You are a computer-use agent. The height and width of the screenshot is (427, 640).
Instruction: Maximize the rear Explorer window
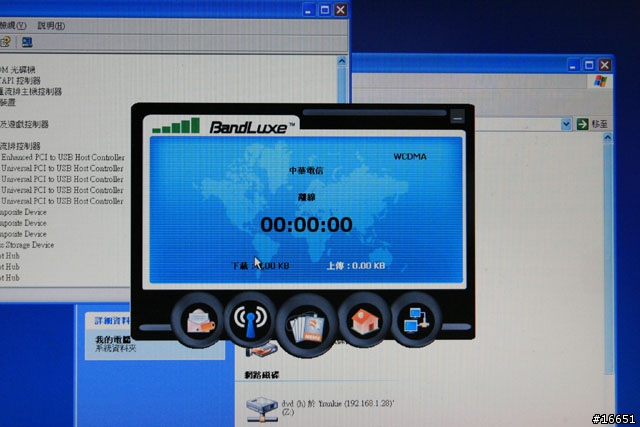click(589, 65)
